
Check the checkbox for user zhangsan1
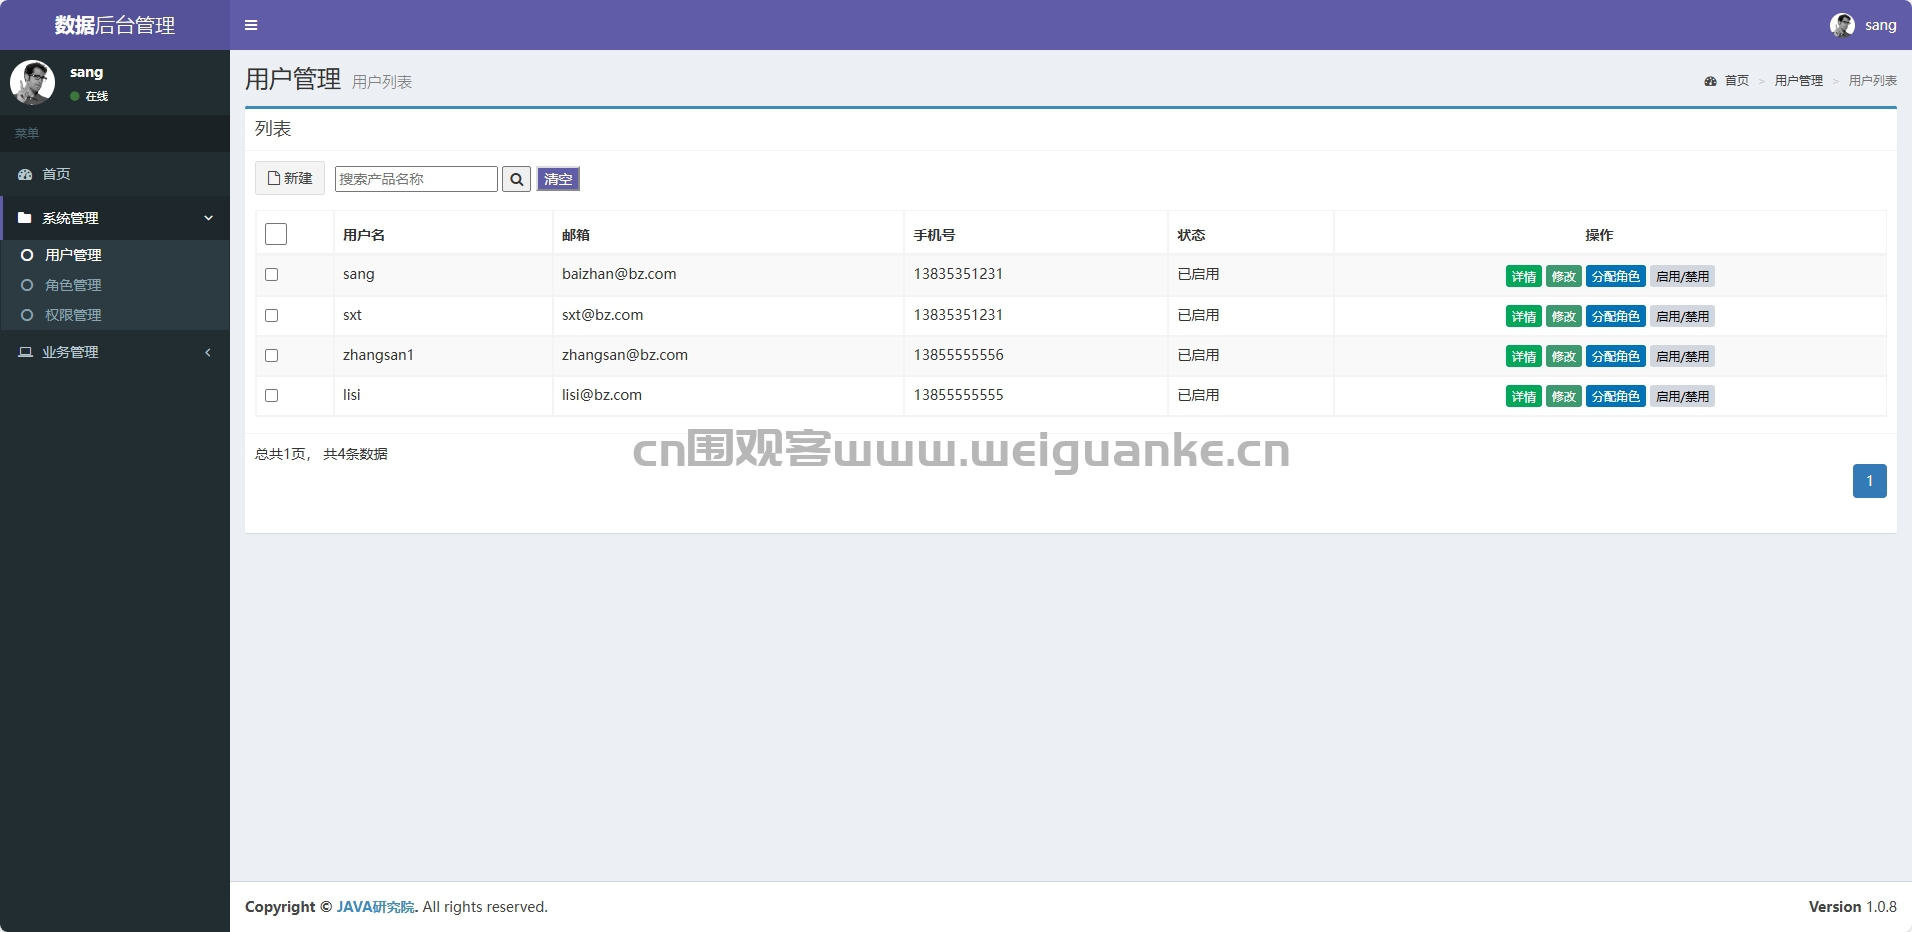(x=271, y=355)
